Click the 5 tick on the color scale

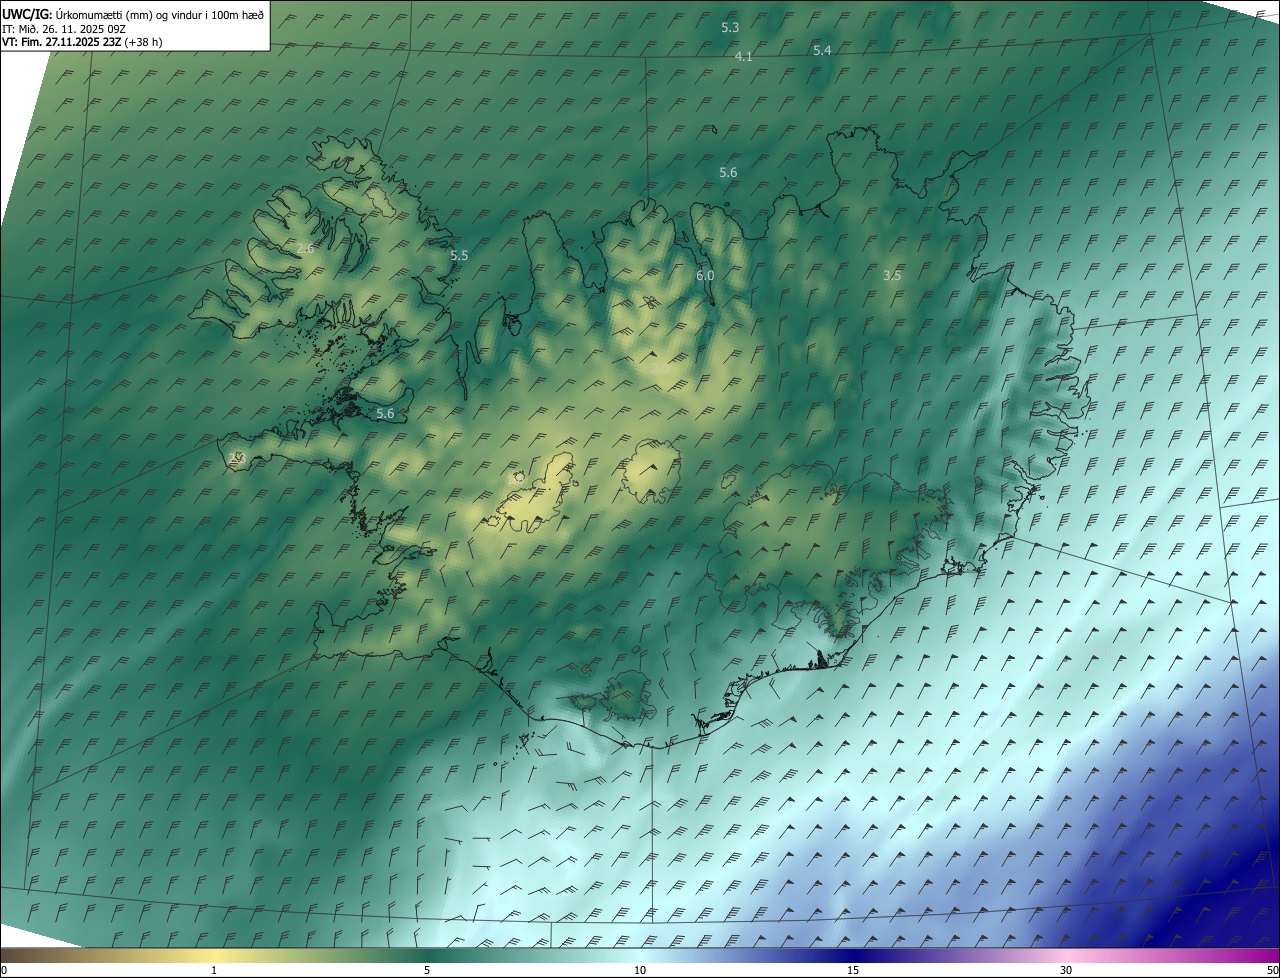[427, 970]
